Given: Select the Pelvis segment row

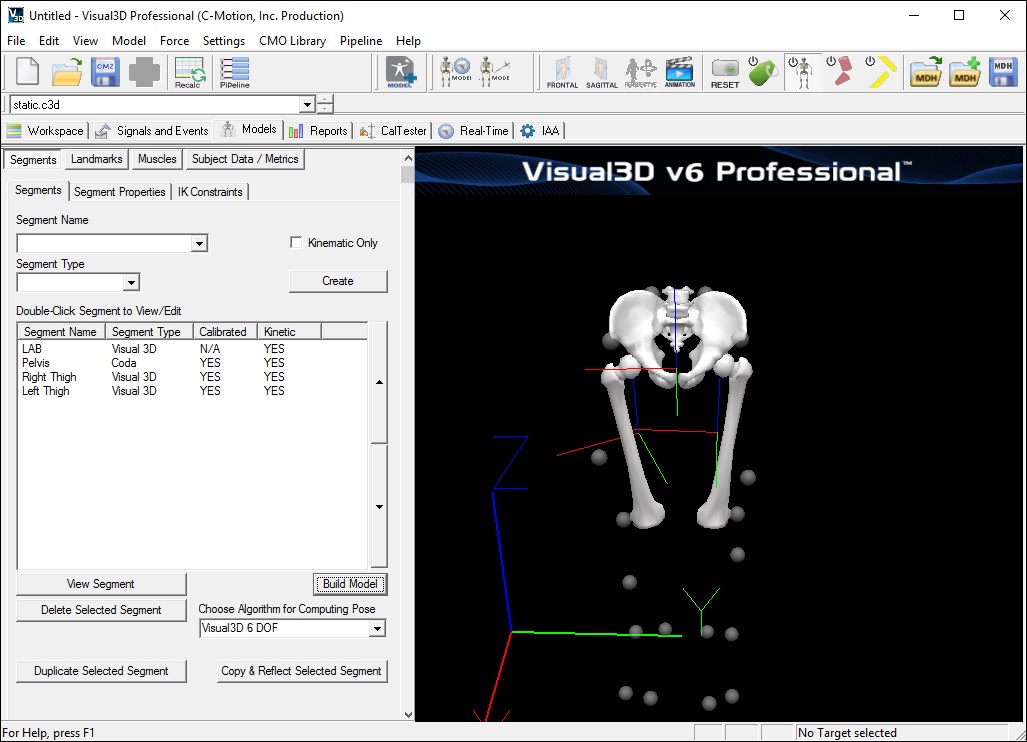Looking at the screenshot, I should click(x=193, y=363).
